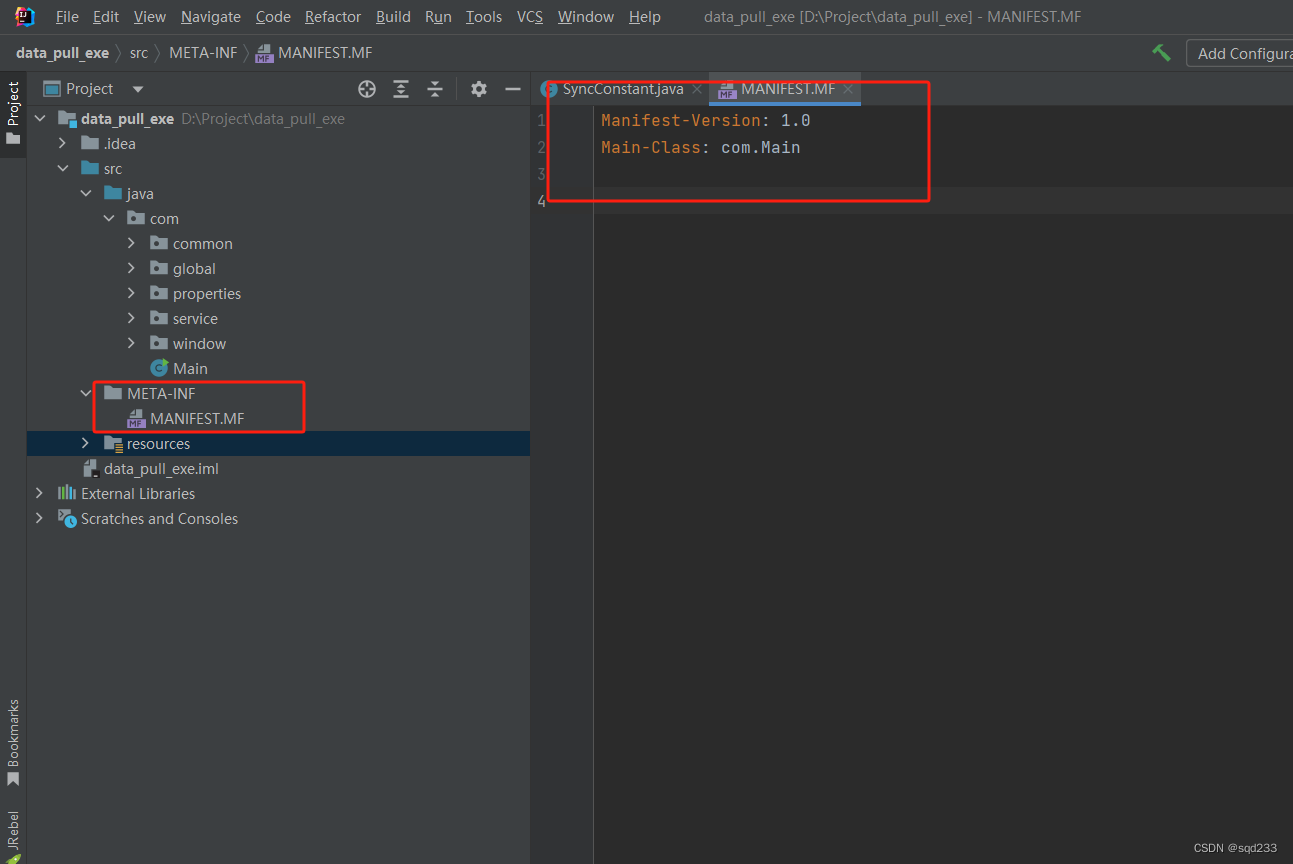Open the Build menu

click(x=393, y=16)
